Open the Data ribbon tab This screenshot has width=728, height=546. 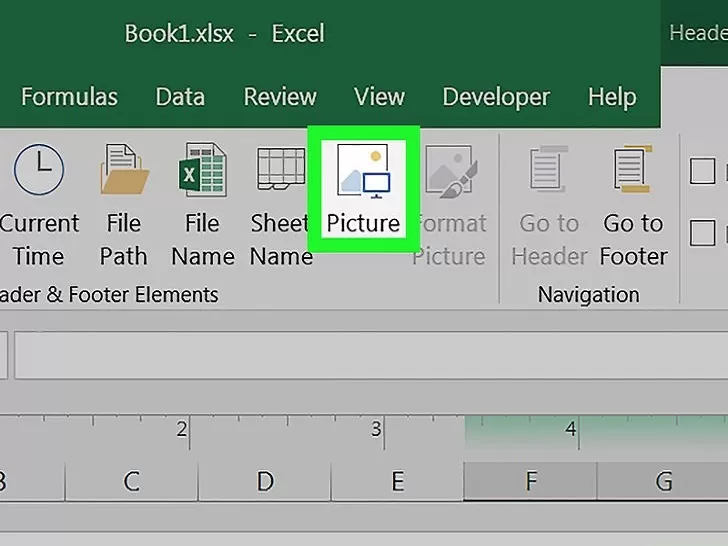(180, 97)
